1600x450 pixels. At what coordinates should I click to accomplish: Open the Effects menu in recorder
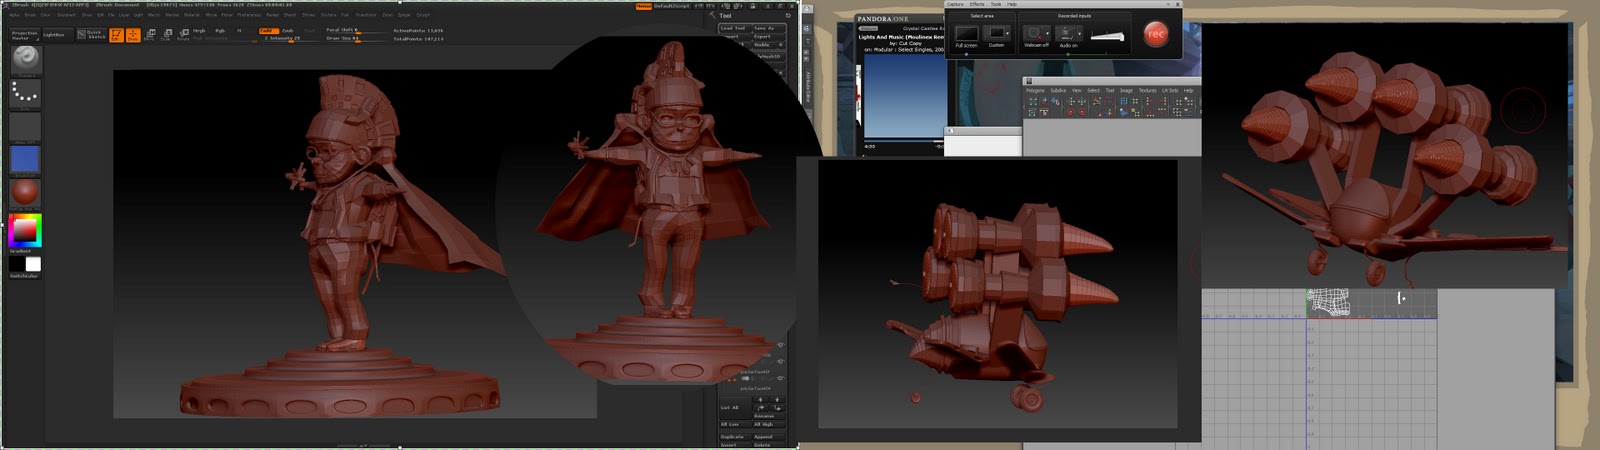(x=977, y=4)
